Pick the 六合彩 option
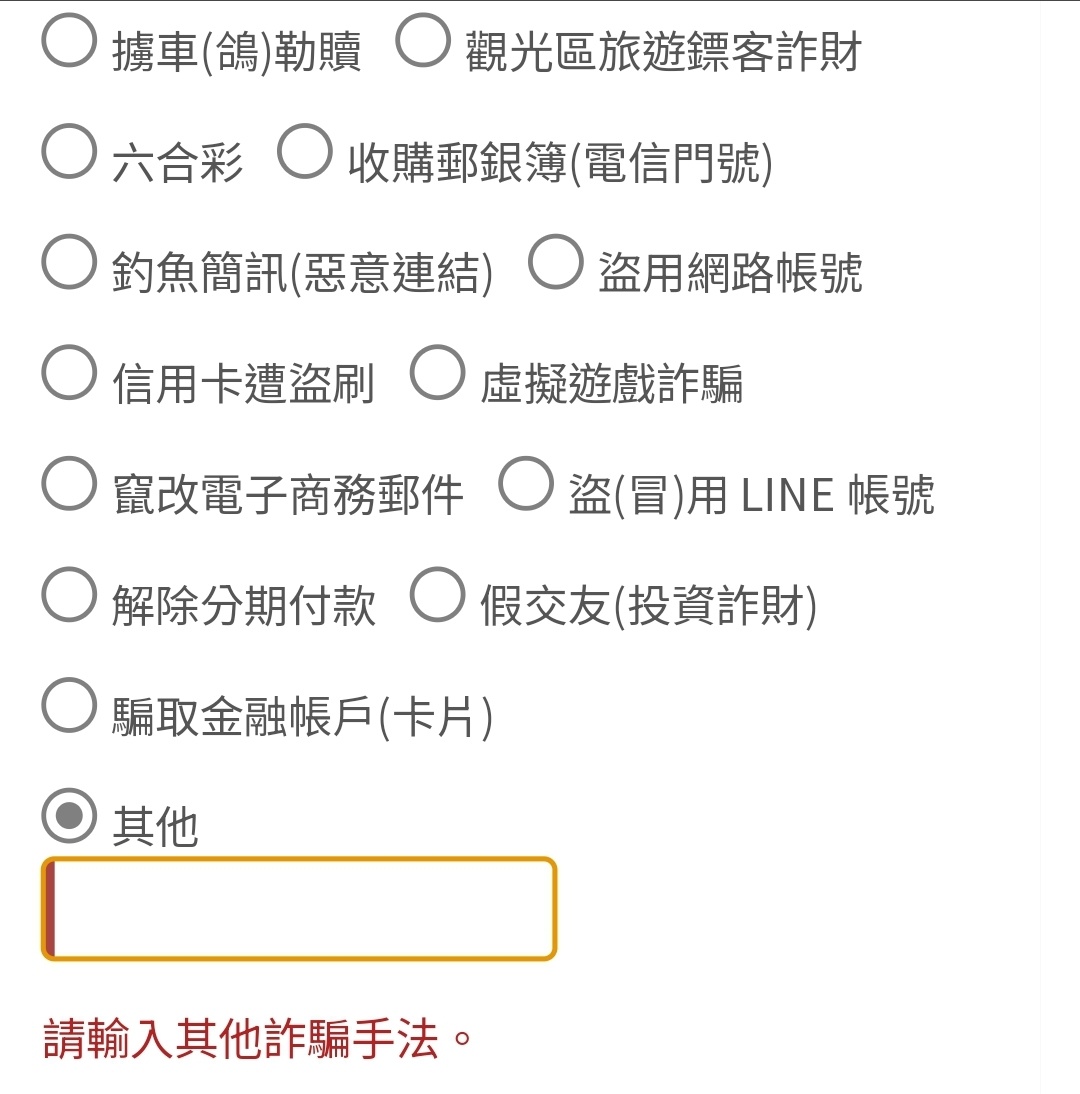 [x=69, y=151]
